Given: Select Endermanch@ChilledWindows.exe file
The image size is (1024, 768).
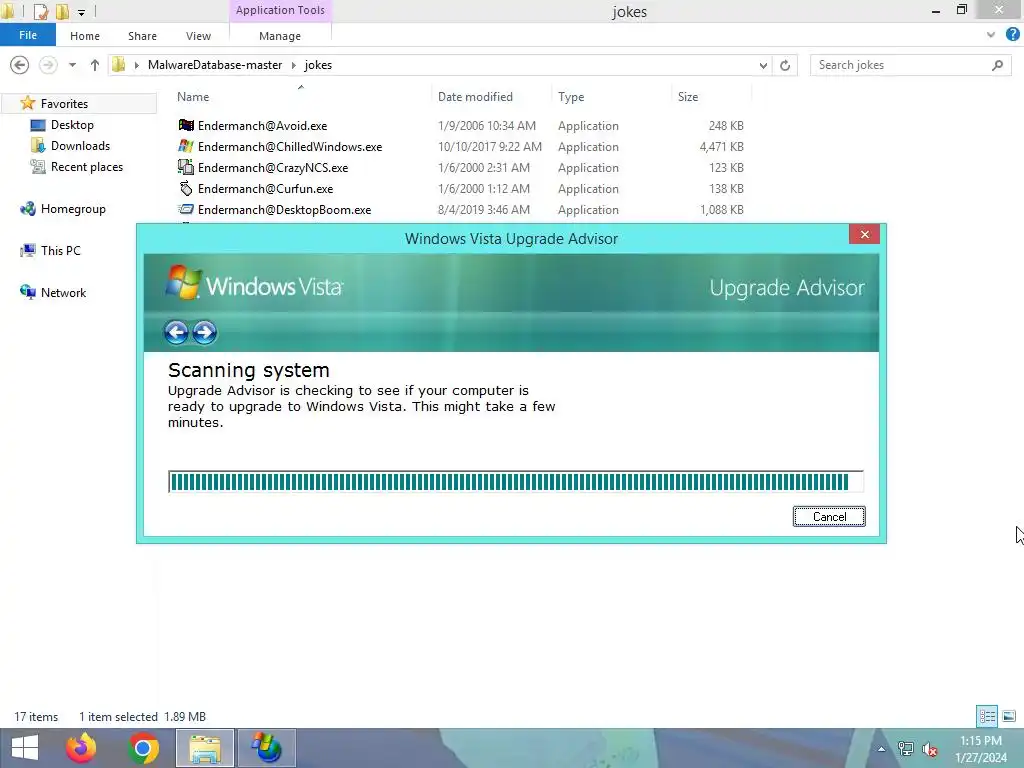Looking at the screenshot, I should pos(290,146).
